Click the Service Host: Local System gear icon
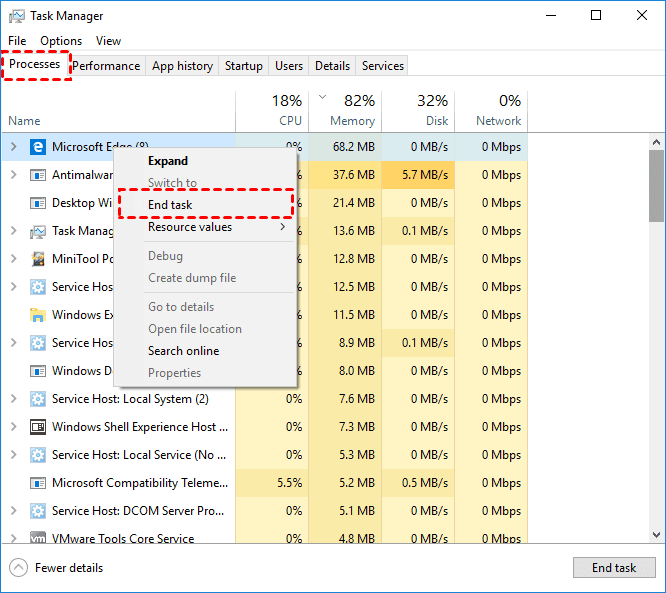The width and height of the screenshot is (666, 593). (38, 399)
